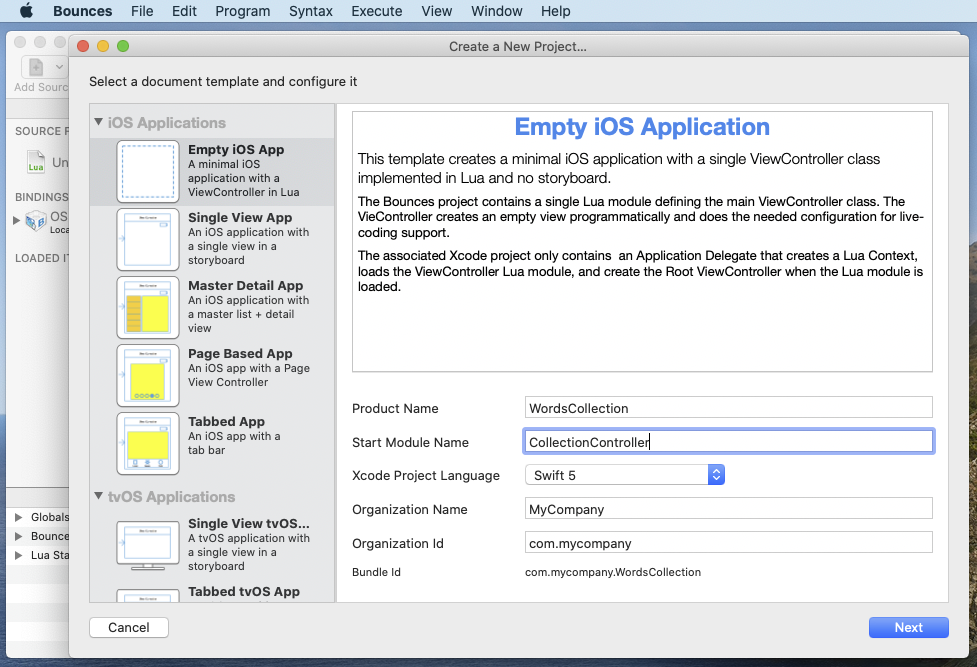
Task: Open the Add Source dropdown chevron
Action: (x=59, y=67)
